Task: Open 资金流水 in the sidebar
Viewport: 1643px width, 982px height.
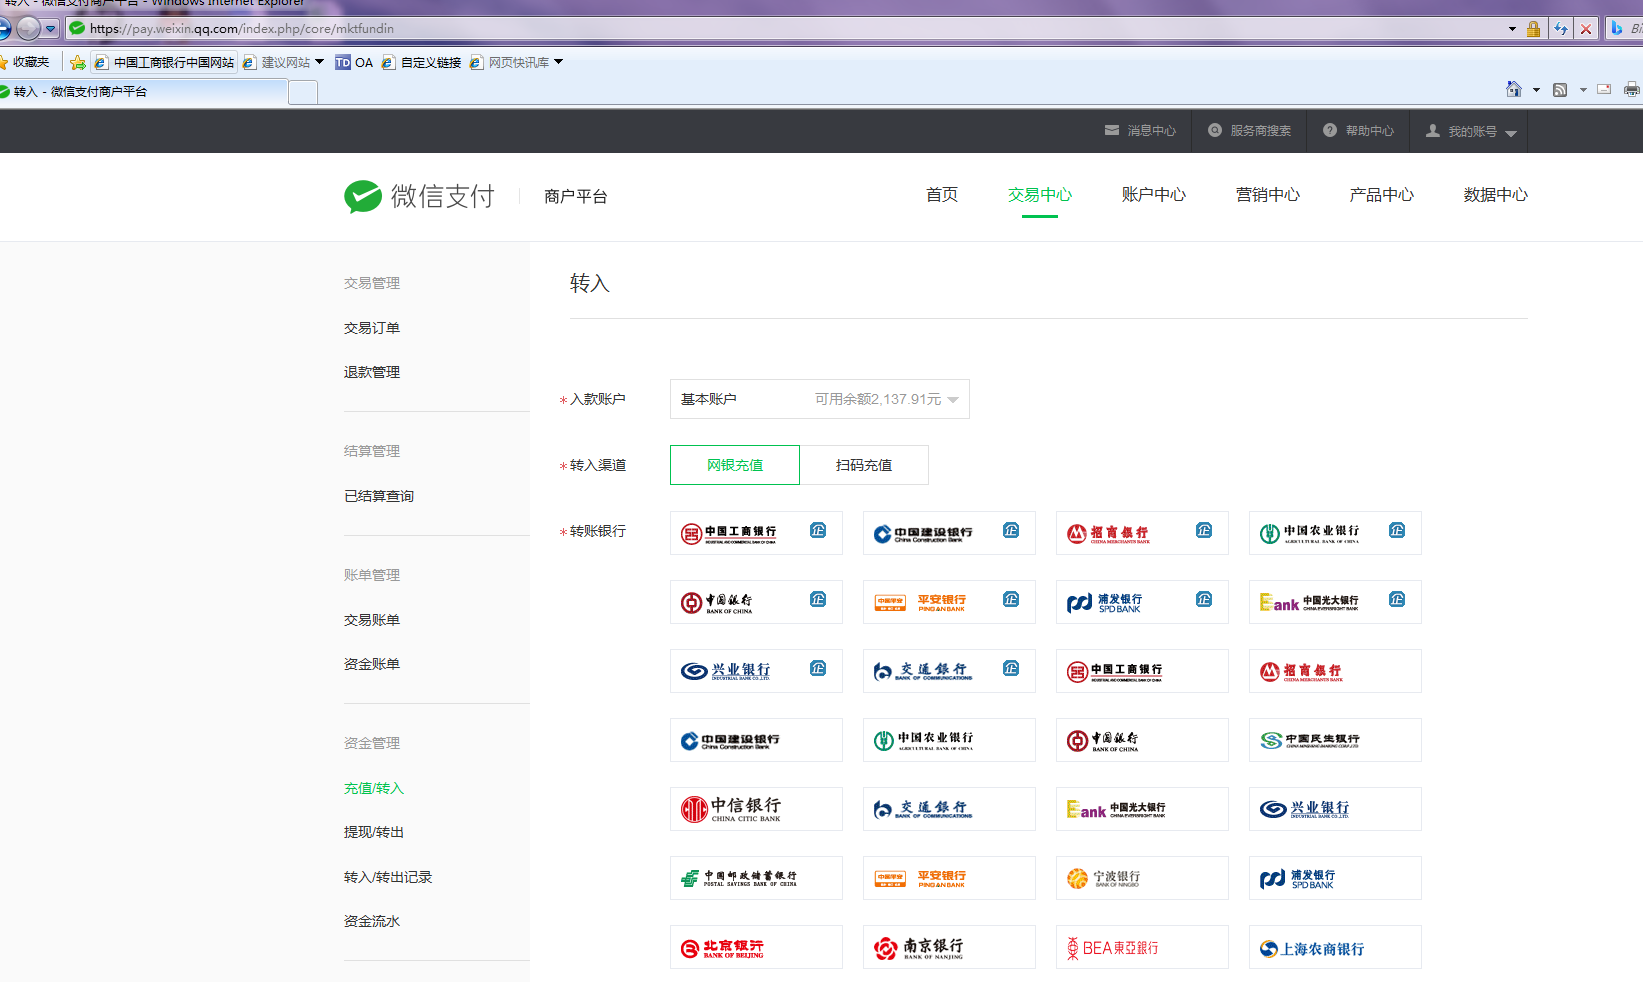Action: (x=372, y=921)
